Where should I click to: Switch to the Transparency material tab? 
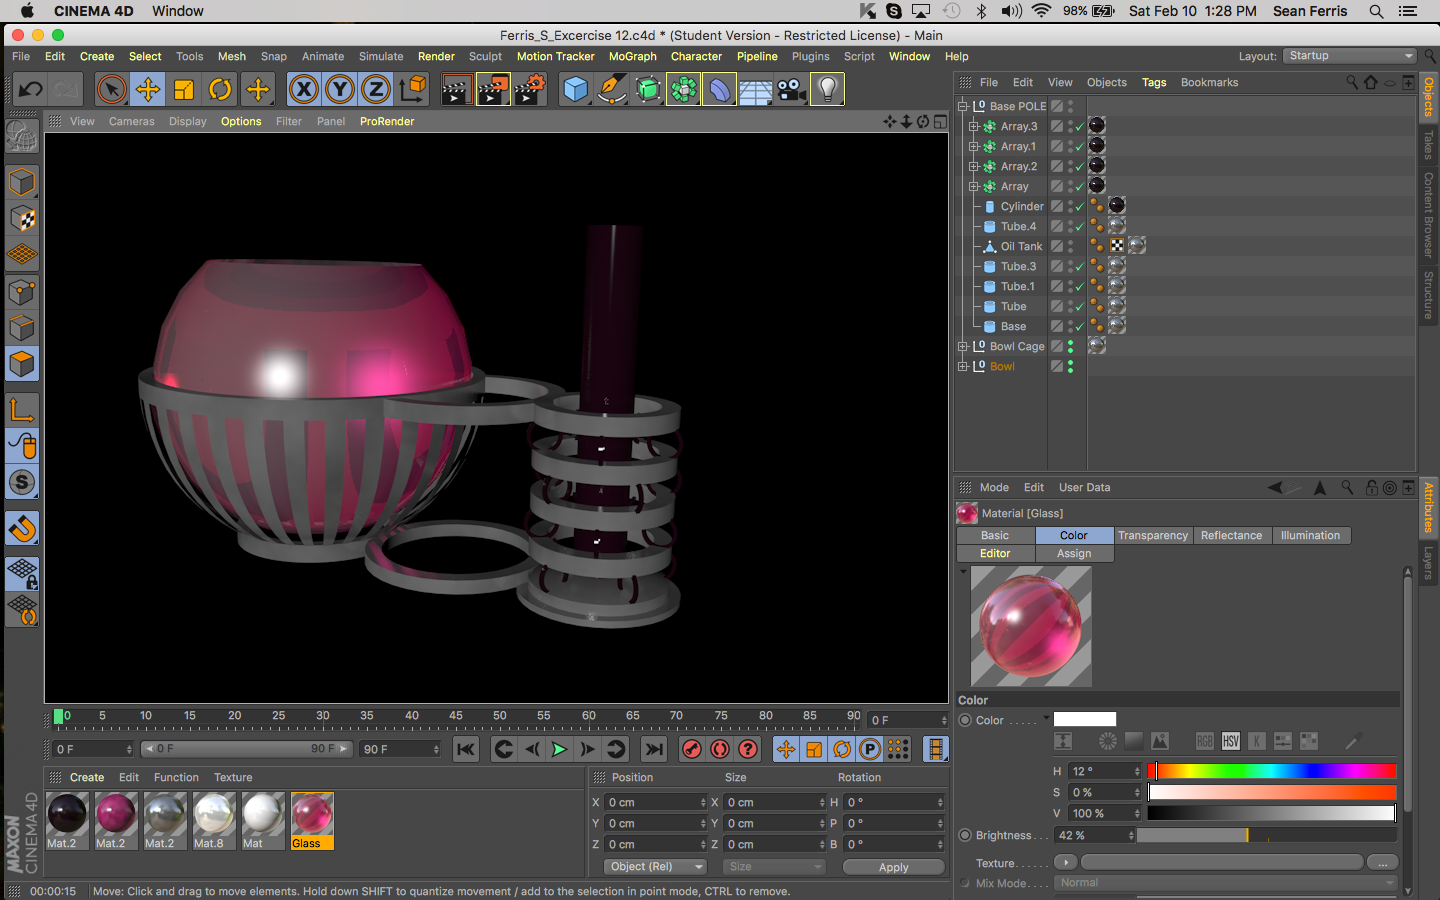pyautogui.click(x=1152, y=536)
